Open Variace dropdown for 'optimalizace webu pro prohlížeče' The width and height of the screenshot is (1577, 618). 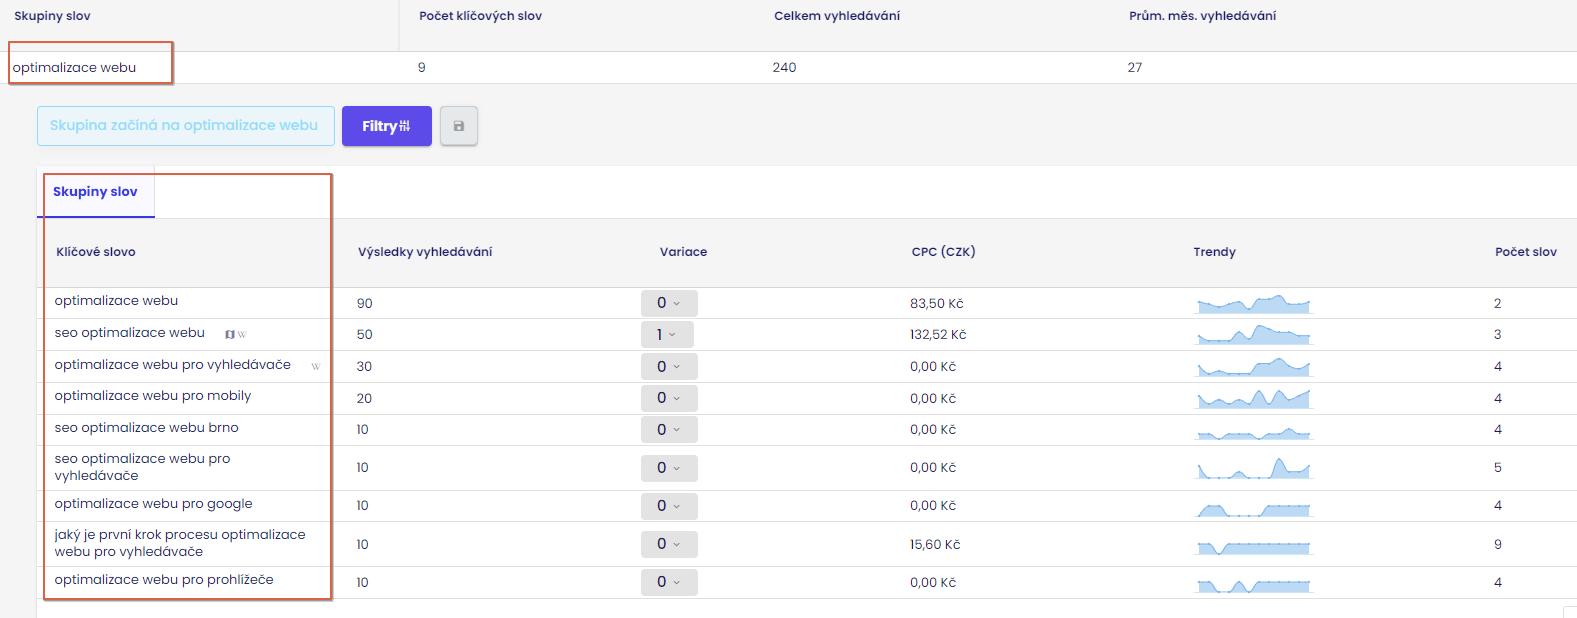[668, 582]
